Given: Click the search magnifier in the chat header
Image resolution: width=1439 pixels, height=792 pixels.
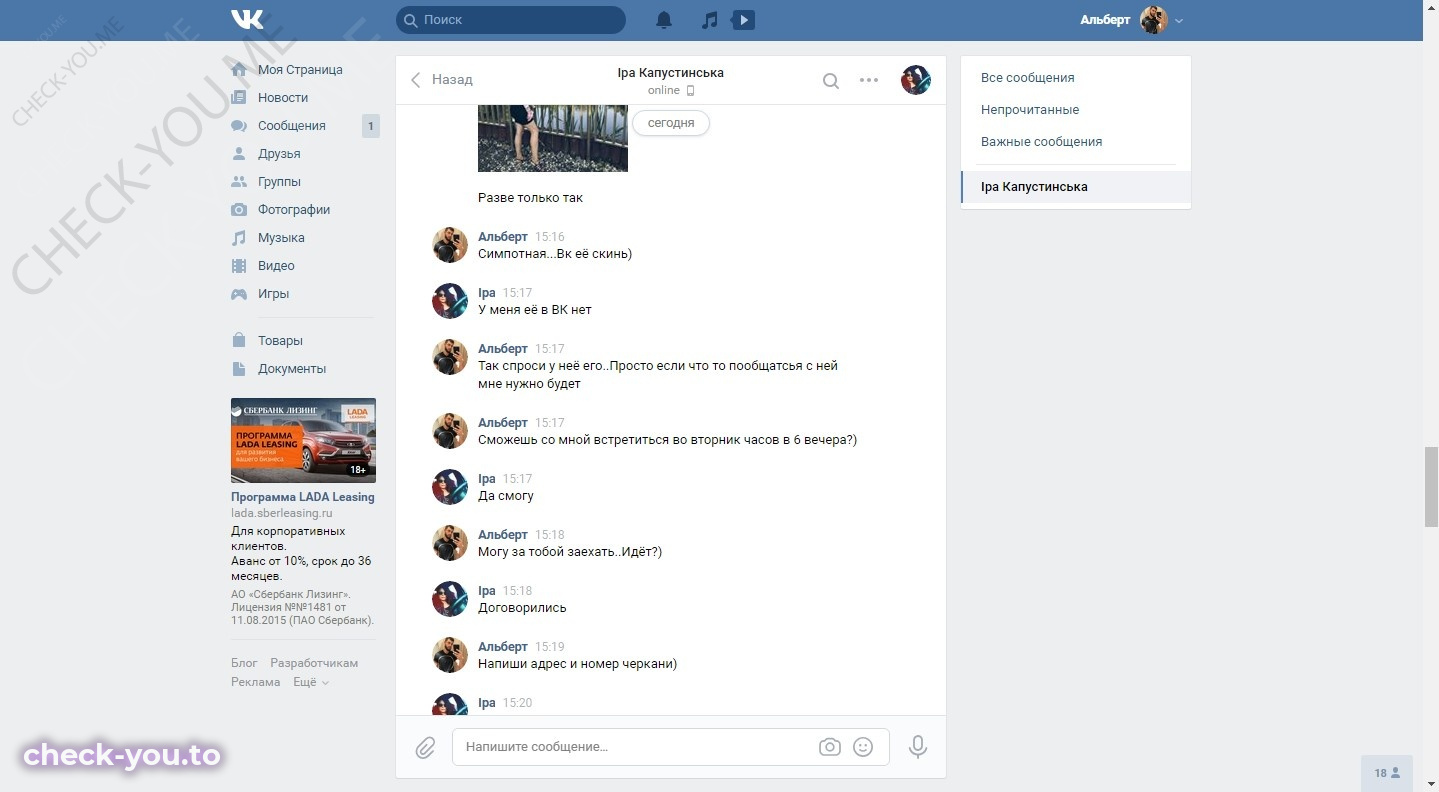Looking at the screenshot, I should pos(831,81).
